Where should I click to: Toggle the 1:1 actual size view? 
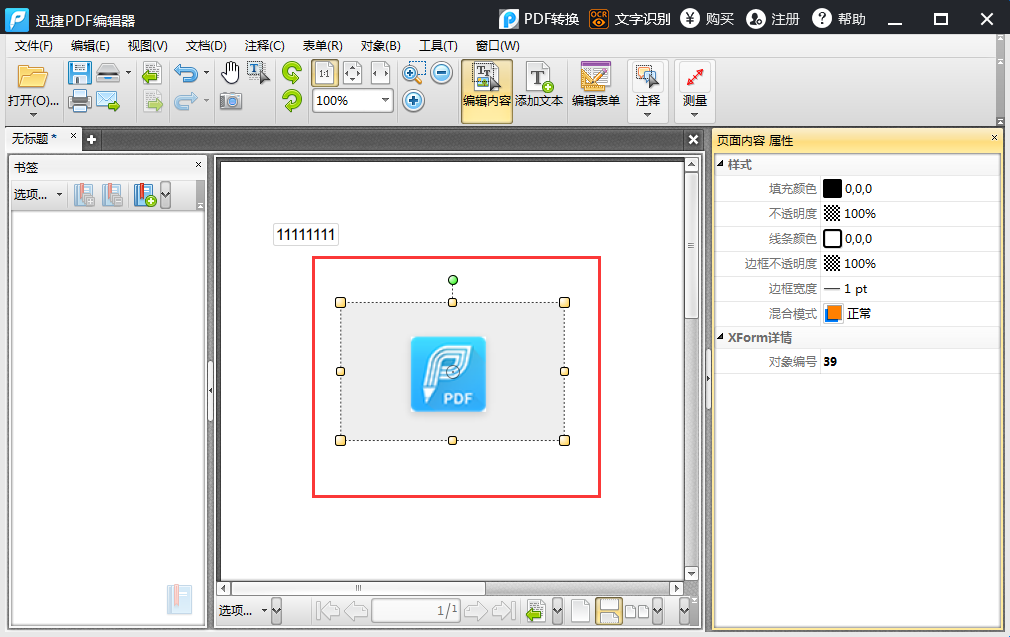(x=322, y=72)
